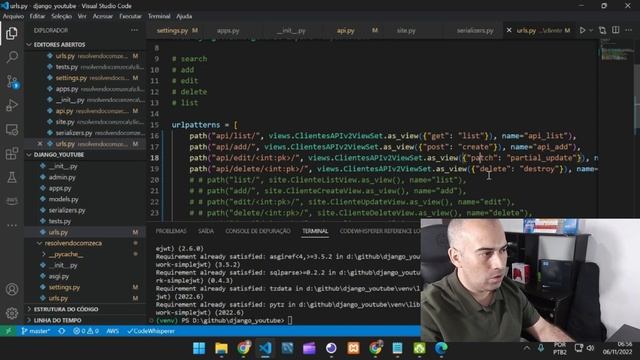640x360 pixels.
Task: Open the Testing flask view
Action: (x=12, y=177)
